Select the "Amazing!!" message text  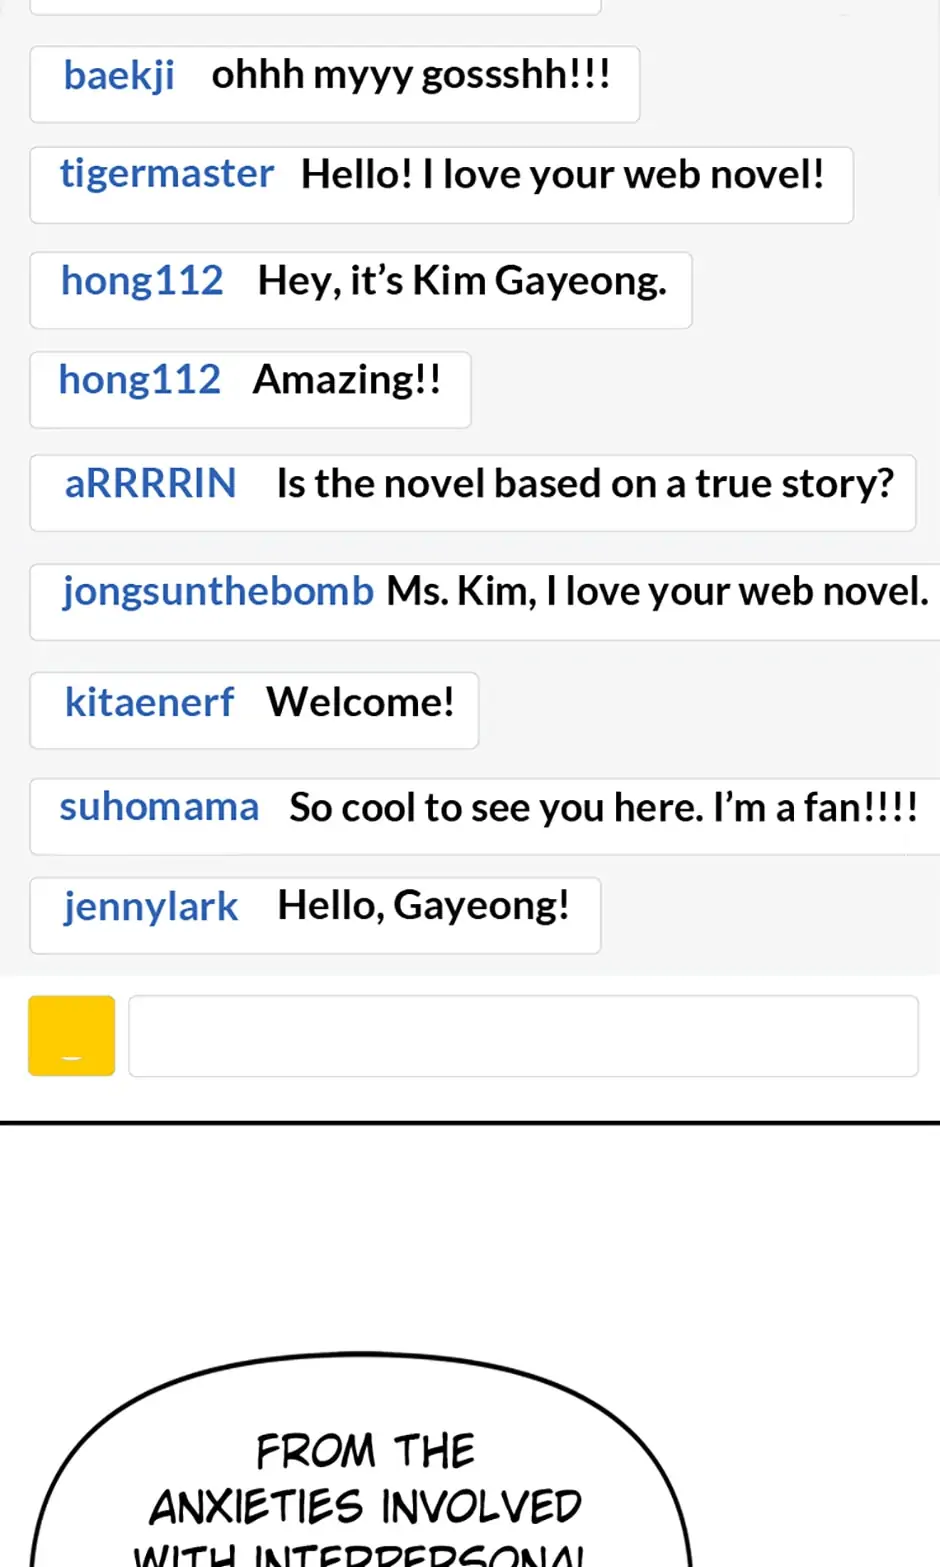pyautogui.click(x=346, y=380)
